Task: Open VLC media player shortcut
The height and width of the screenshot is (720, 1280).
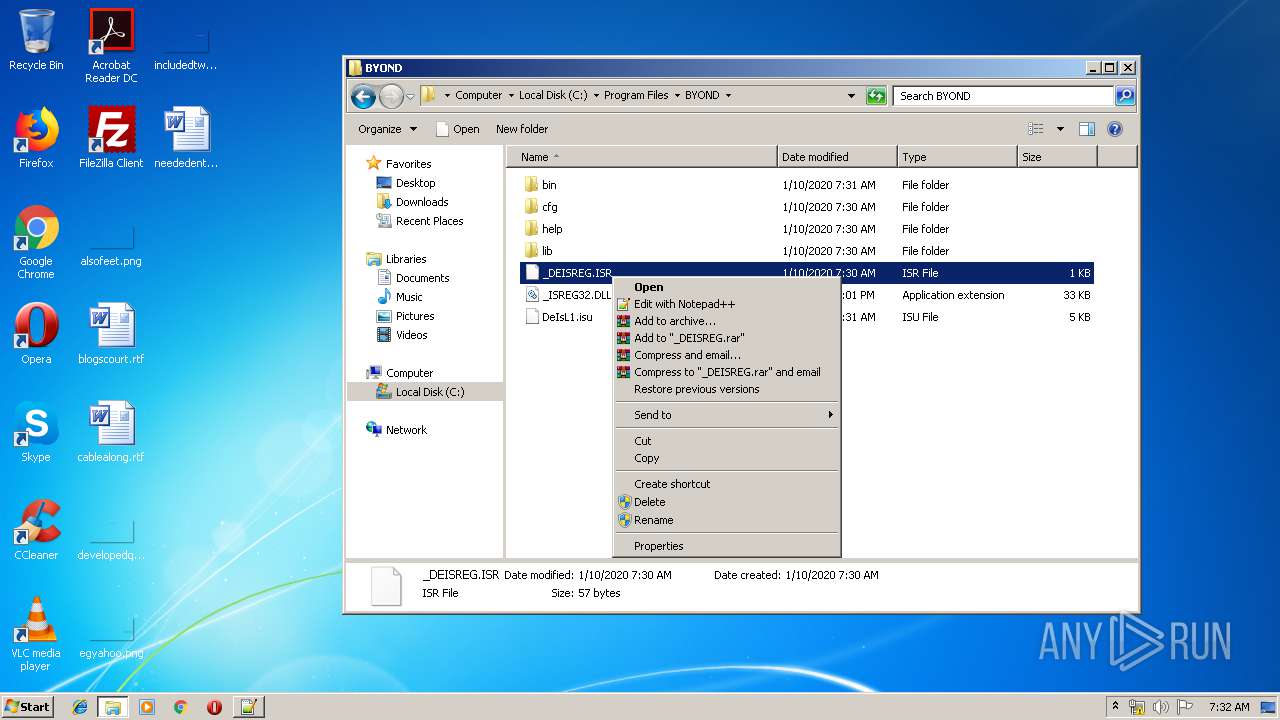Action: coord(36,634)
